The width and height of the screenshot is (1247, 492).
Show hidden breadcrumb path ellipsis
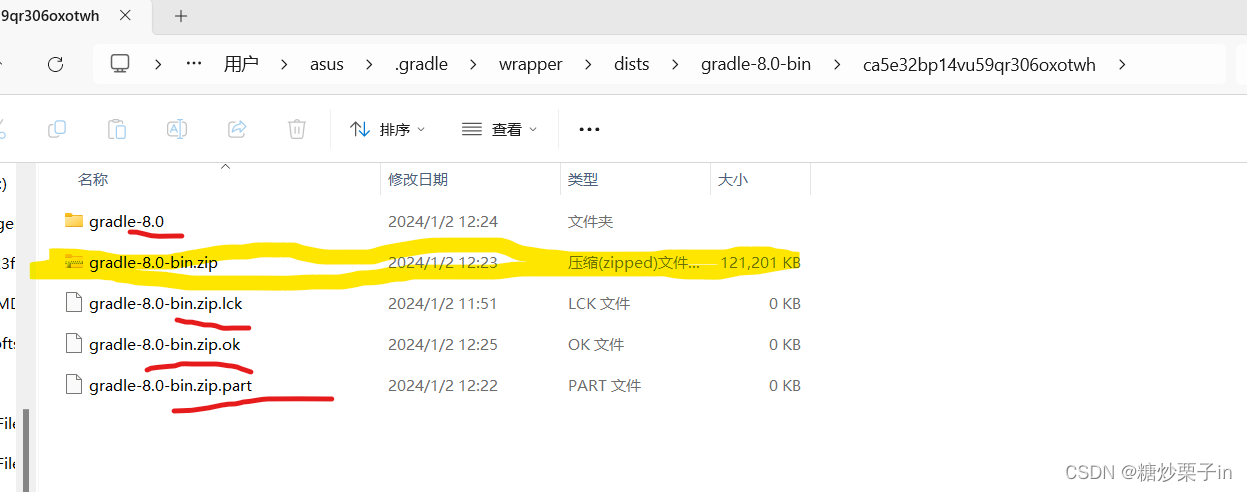click(x=194, y=64)
